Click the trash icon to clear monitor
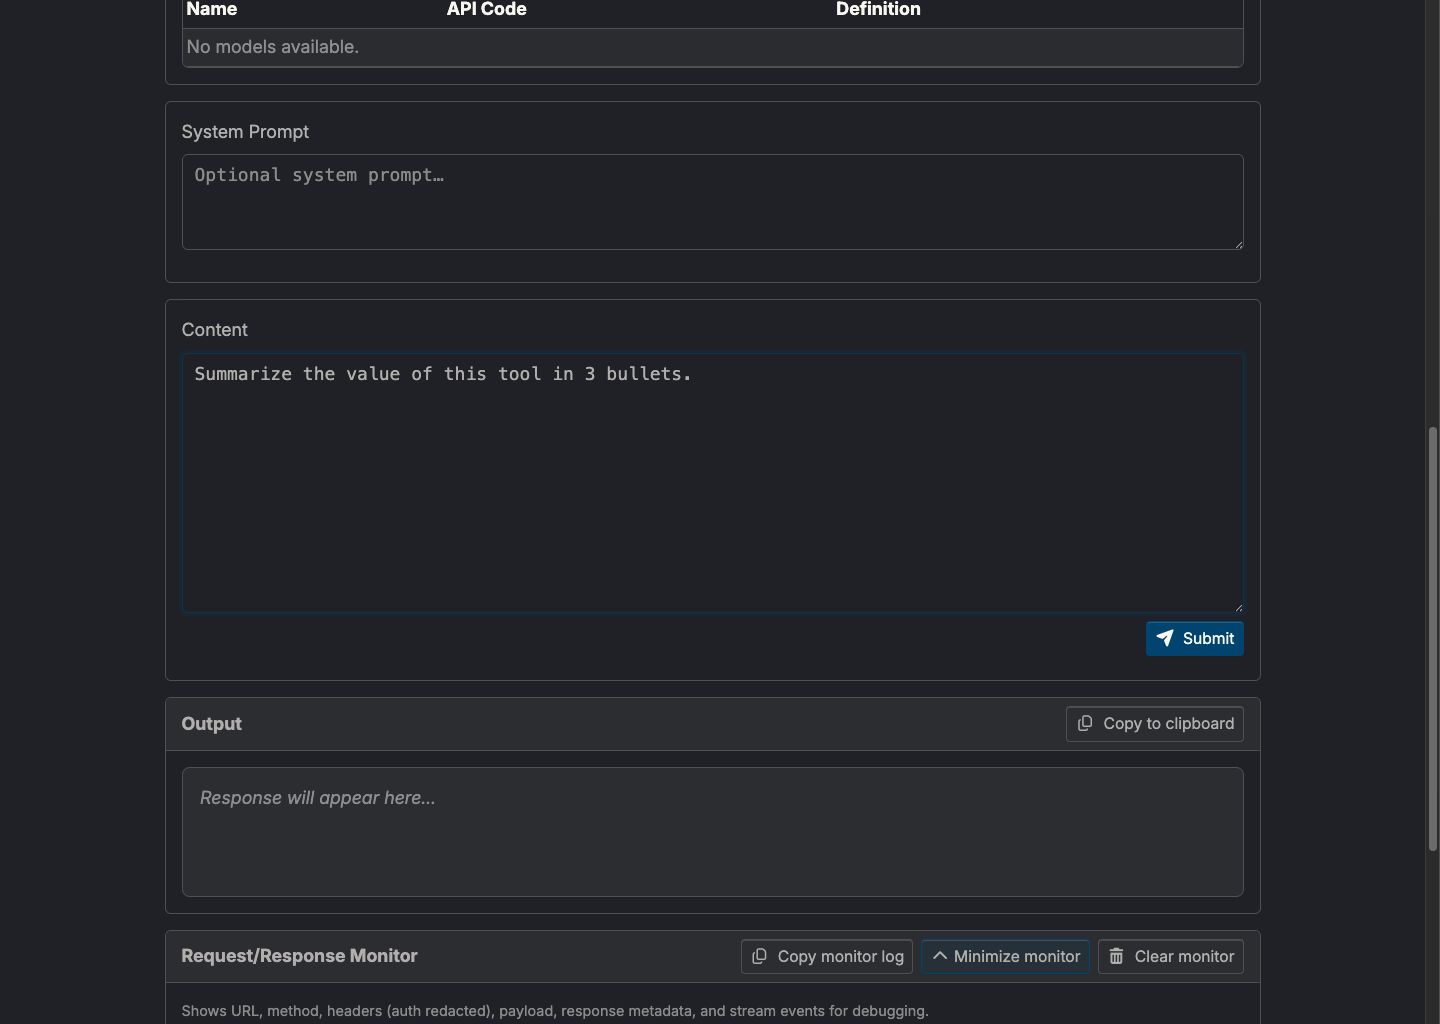The height and width of the screenshot is (1024, 1440). [1116, 956]
